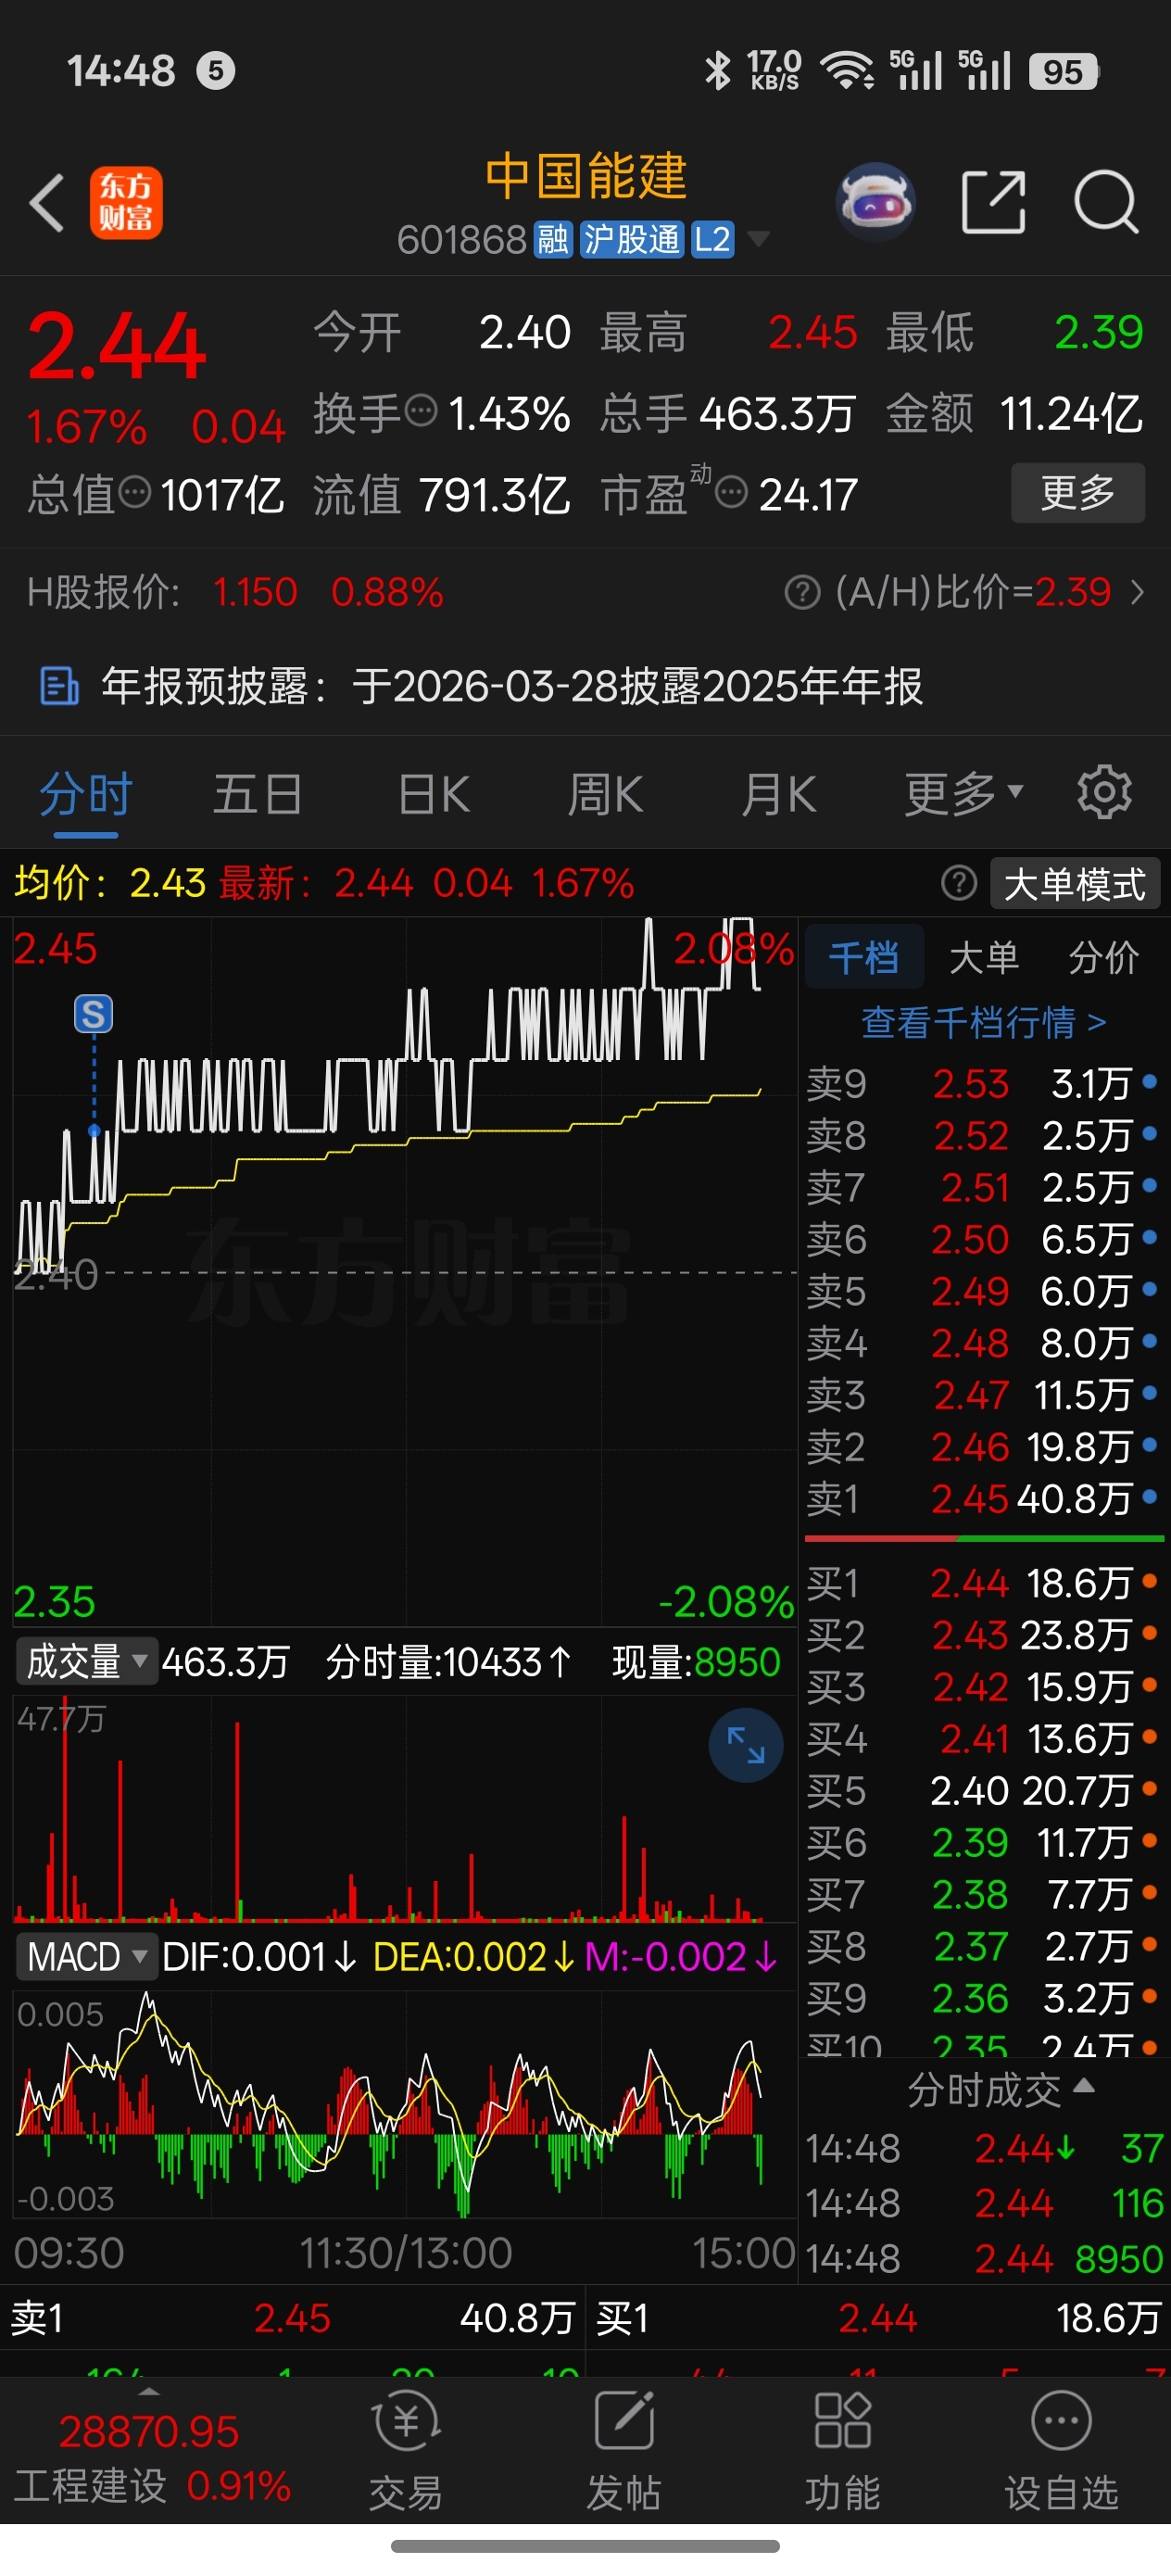Tap info icon beside 总值
The image size is (1171, 2576).
(x=135, y=491)
